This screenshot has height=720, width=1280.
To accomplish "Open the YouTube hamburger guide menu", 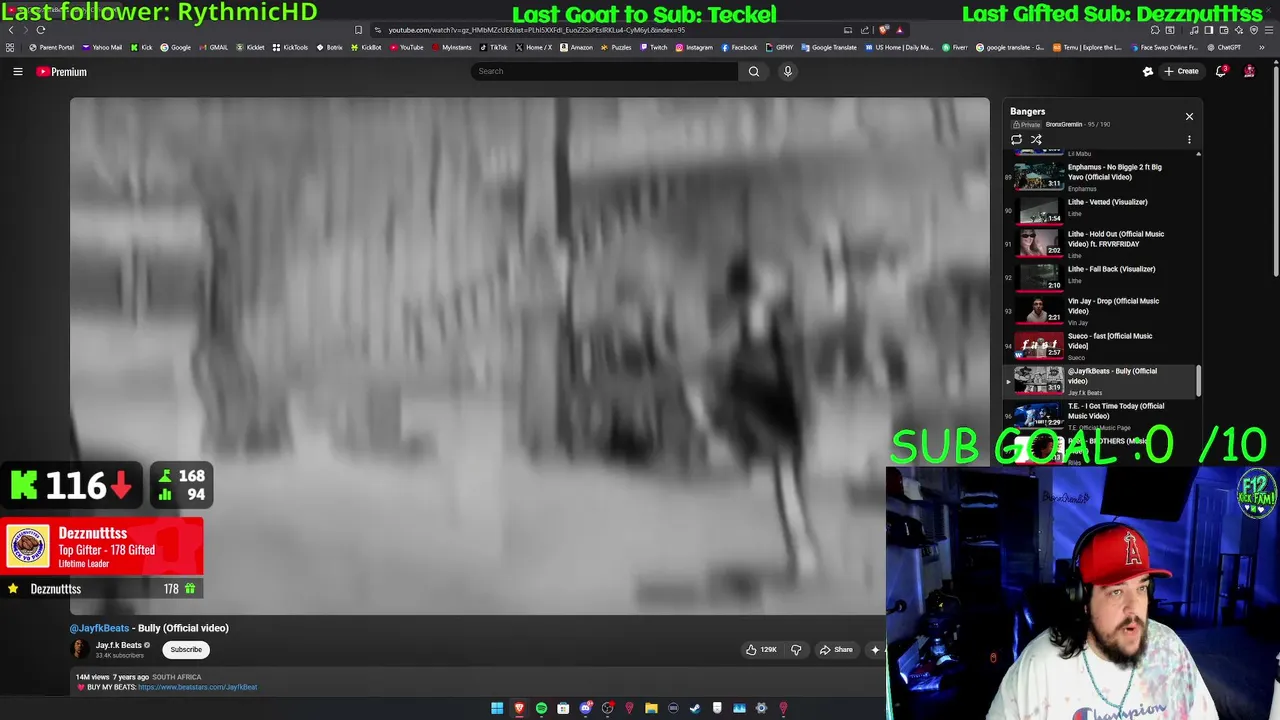I will click(18, 71).
